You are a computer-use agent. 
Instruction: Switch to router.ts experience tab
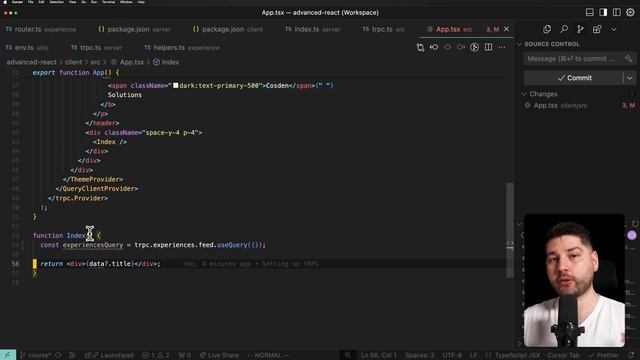pyautogui.click(x=41, y=29)
